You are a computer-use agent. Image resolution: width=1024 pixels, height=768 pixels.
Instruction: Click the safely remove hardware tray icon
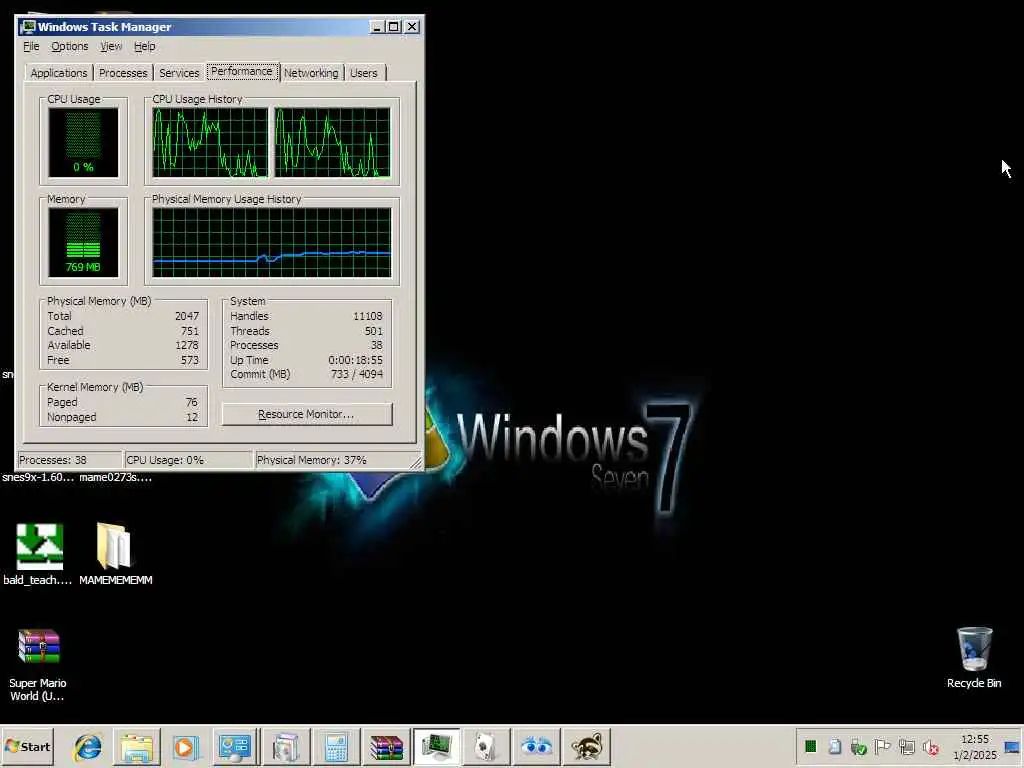[858, 746]
